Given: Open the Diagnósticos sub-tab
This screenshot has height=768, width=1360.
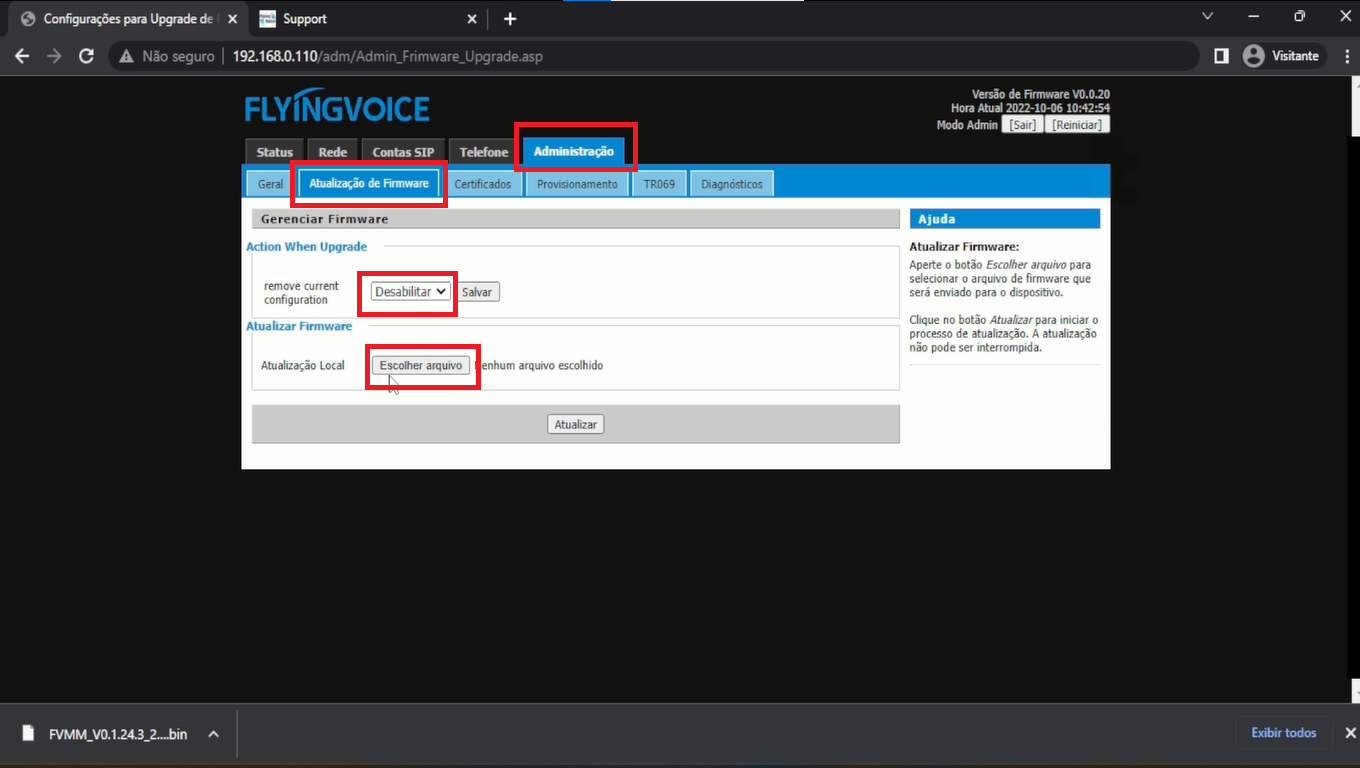Looking at the screenshot, I should (x=731, y=184).
